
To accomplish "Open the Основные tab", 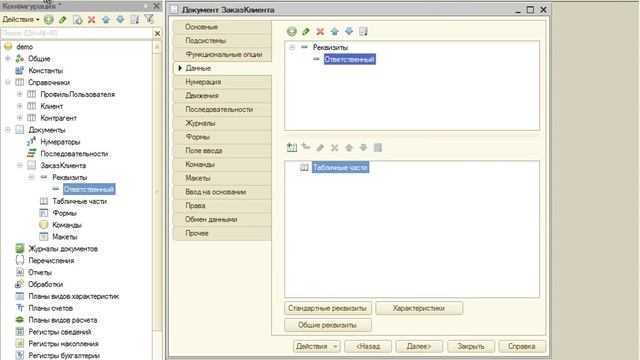I will coord(222,27).
